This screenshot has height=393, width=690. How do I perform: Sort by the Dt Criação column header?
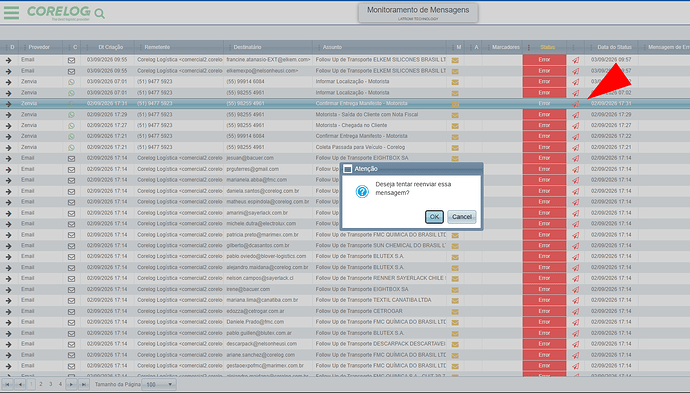110,47
